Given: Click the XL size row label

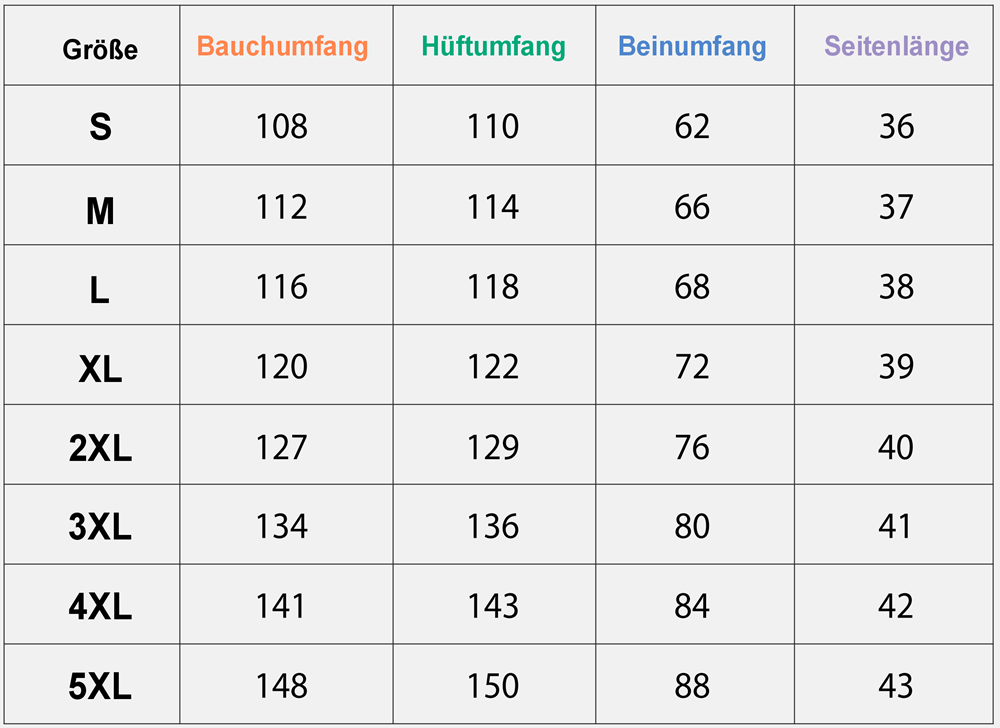Looking at the screenshot, I should pos(100,370).
